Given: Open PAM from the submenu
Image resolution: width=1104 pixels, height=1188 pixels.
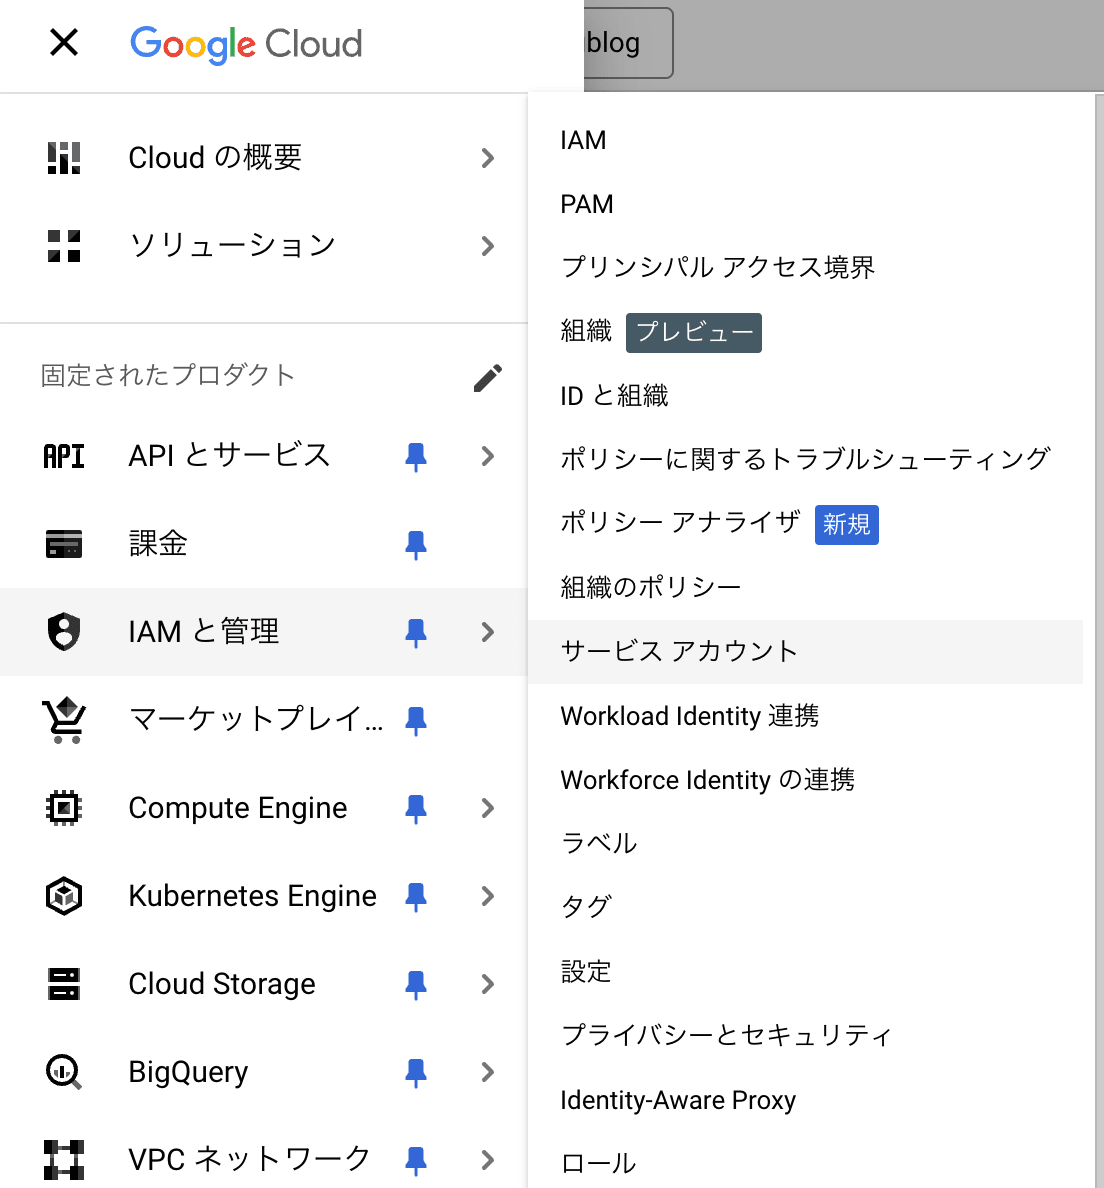Looking at the screenshot, I should click(805, 204).
